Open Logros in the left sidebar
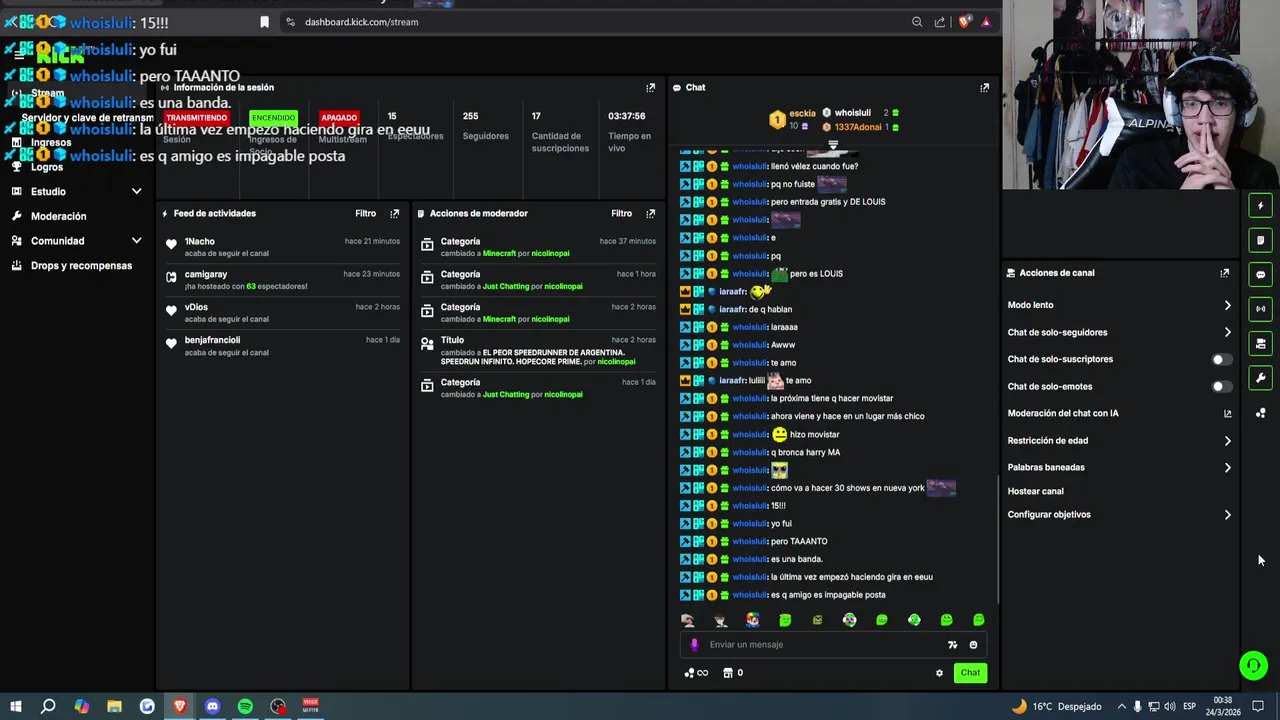This screenshot has width=1280, height=720. 46,167
